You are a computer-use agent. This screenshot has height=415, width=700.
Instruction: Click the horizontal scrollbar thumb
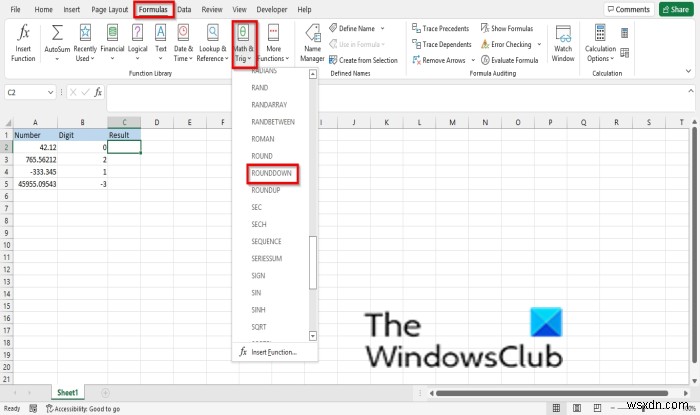click(x=552, y=393)
